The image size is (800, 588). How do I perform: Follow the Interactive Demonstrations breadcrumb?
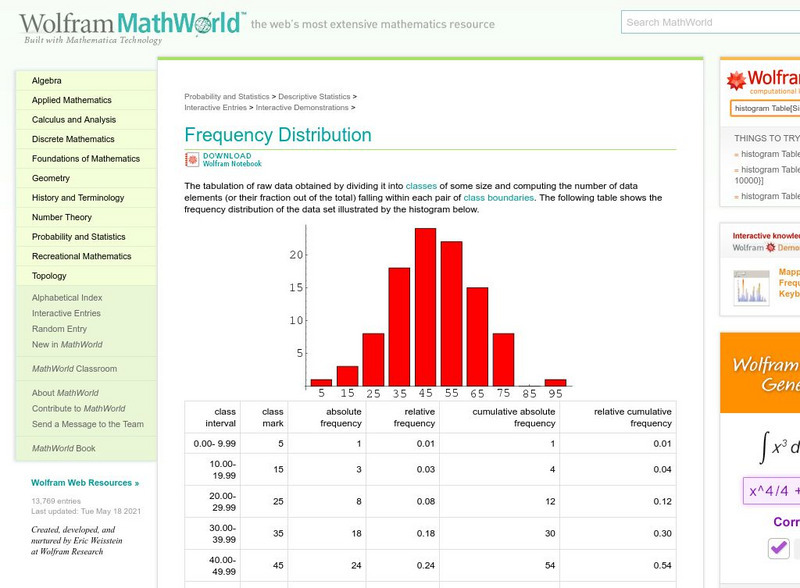pyautogui.click(x=302, y=108)
